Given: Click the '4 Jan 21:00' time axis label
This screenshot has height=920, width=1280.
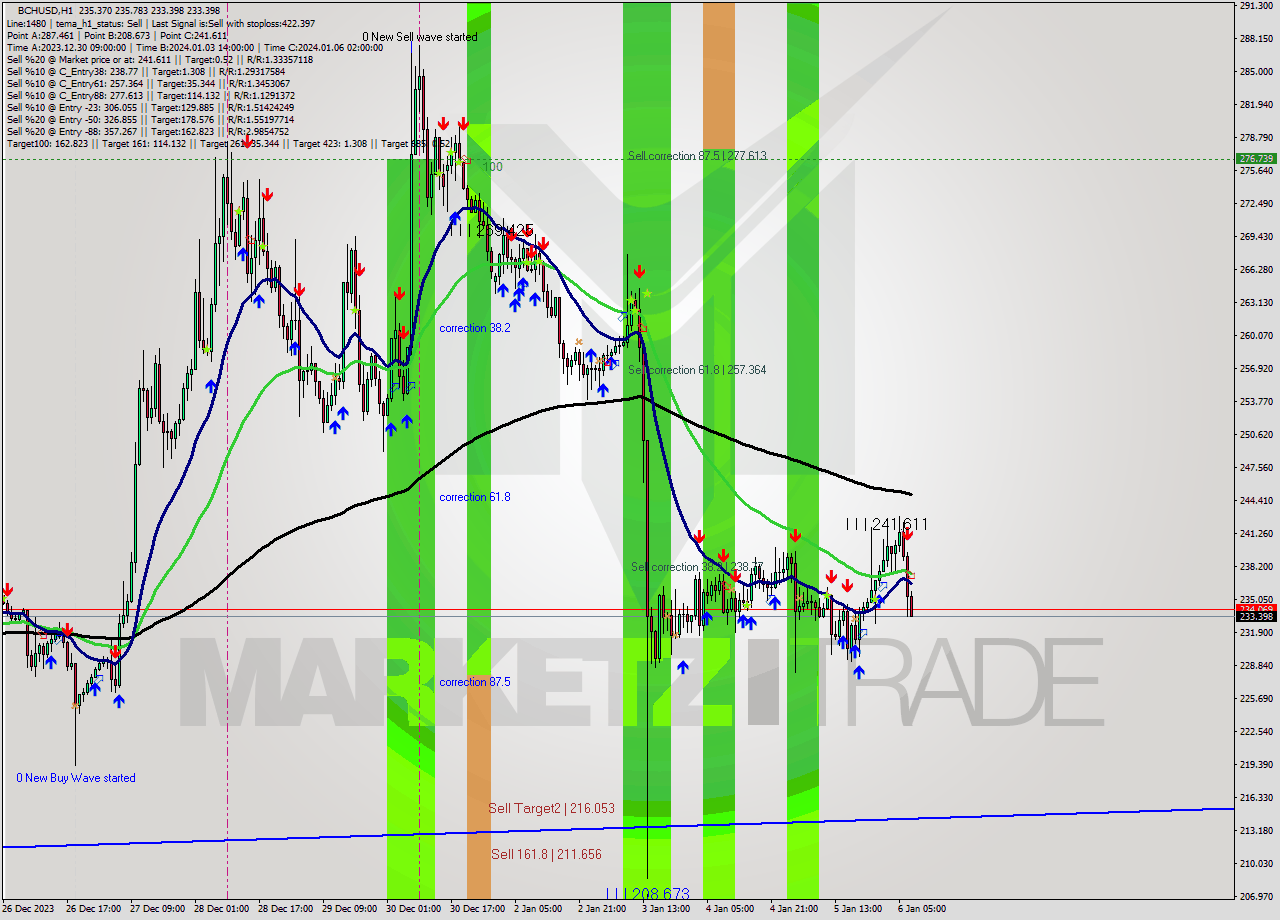Looking at the screenshot, I should pos(794,909).
